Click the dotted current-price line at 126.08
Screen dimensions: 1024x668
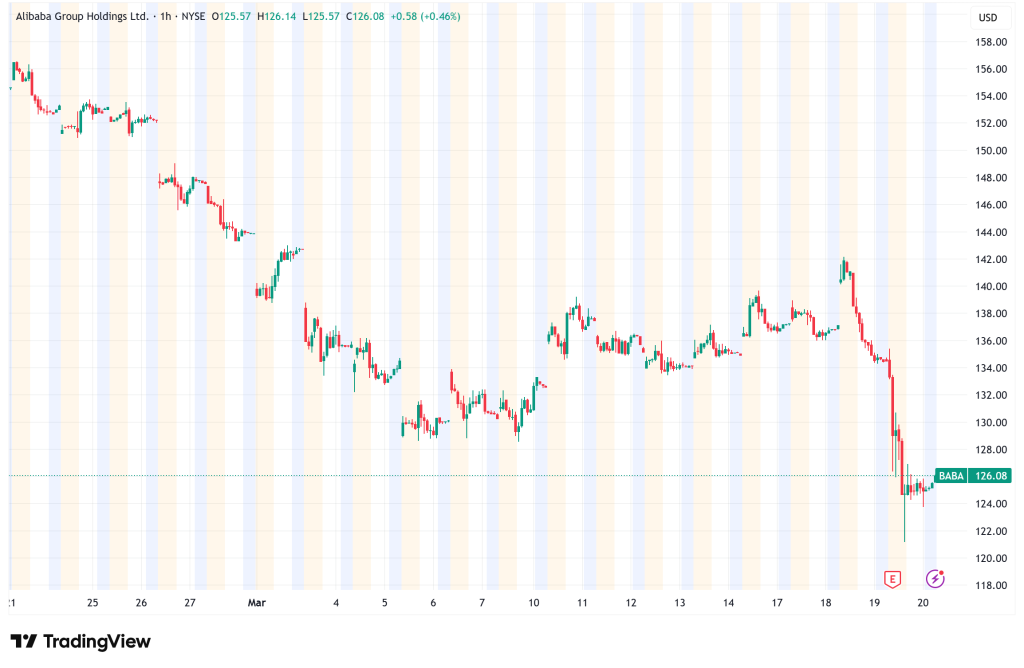tap(500, 476)
